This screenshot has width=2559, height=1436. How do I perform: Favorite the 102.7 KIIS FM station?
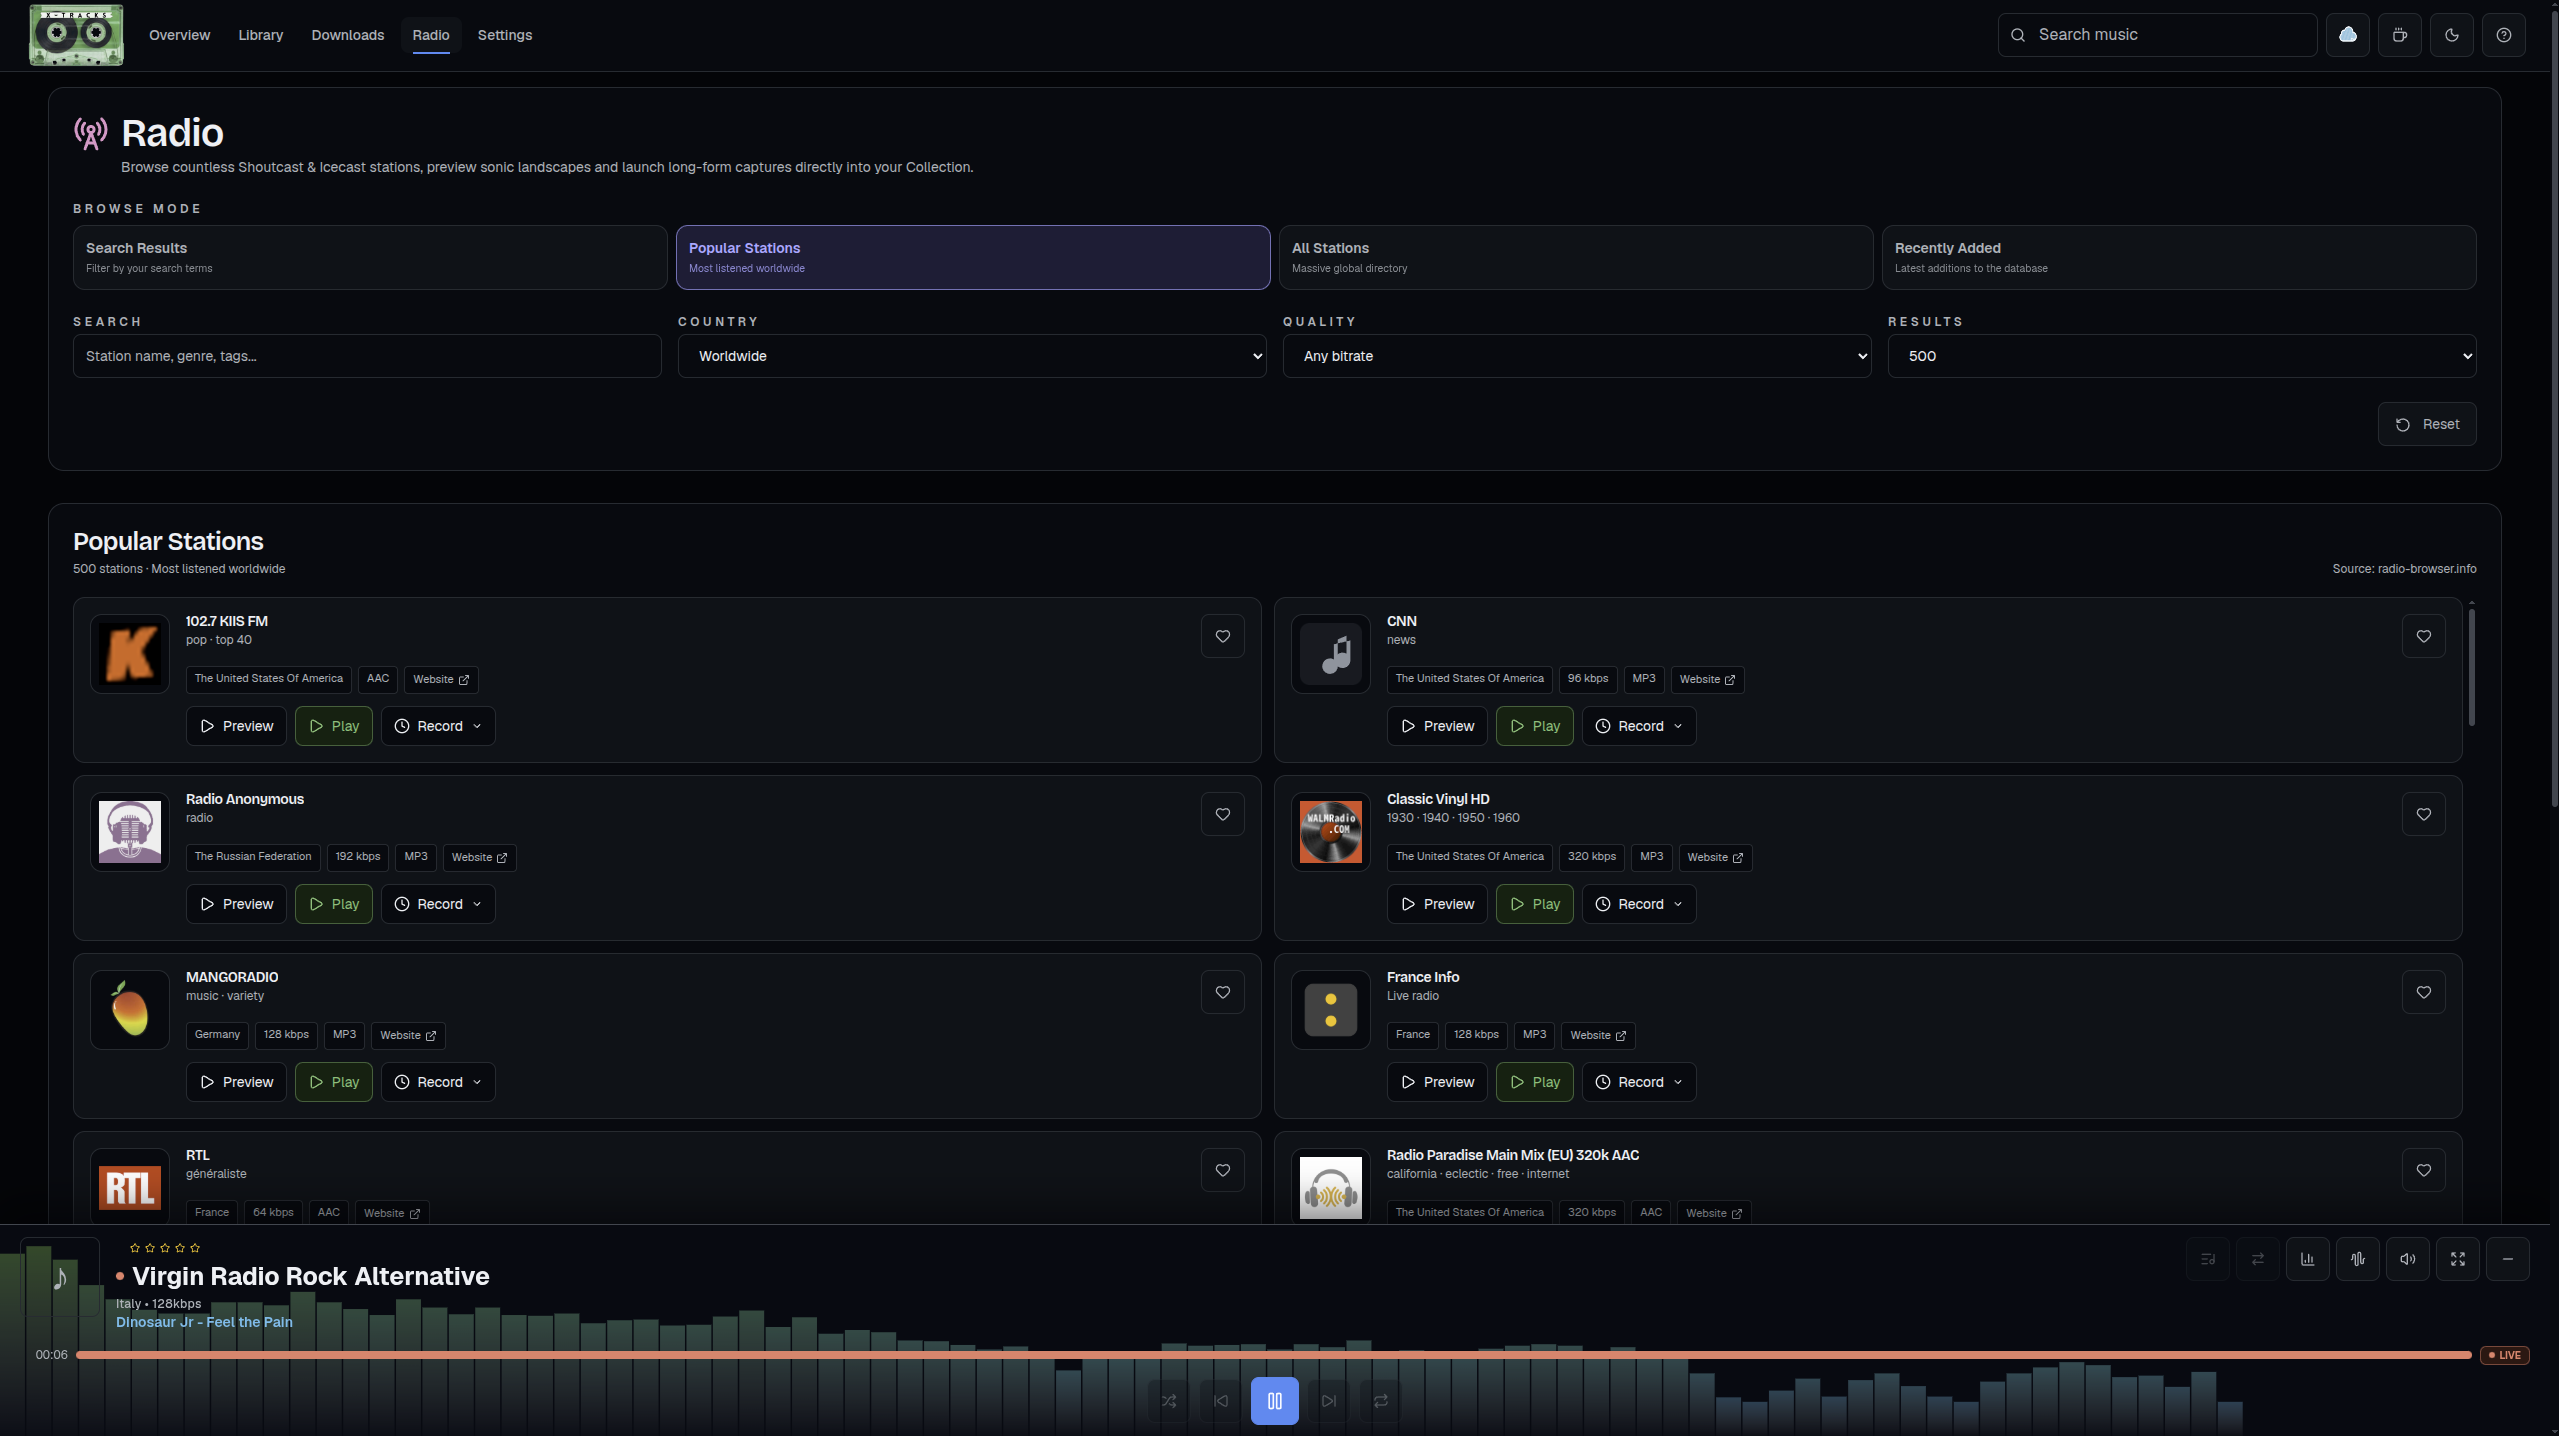pyautogui.click(x=1223, y=636)
